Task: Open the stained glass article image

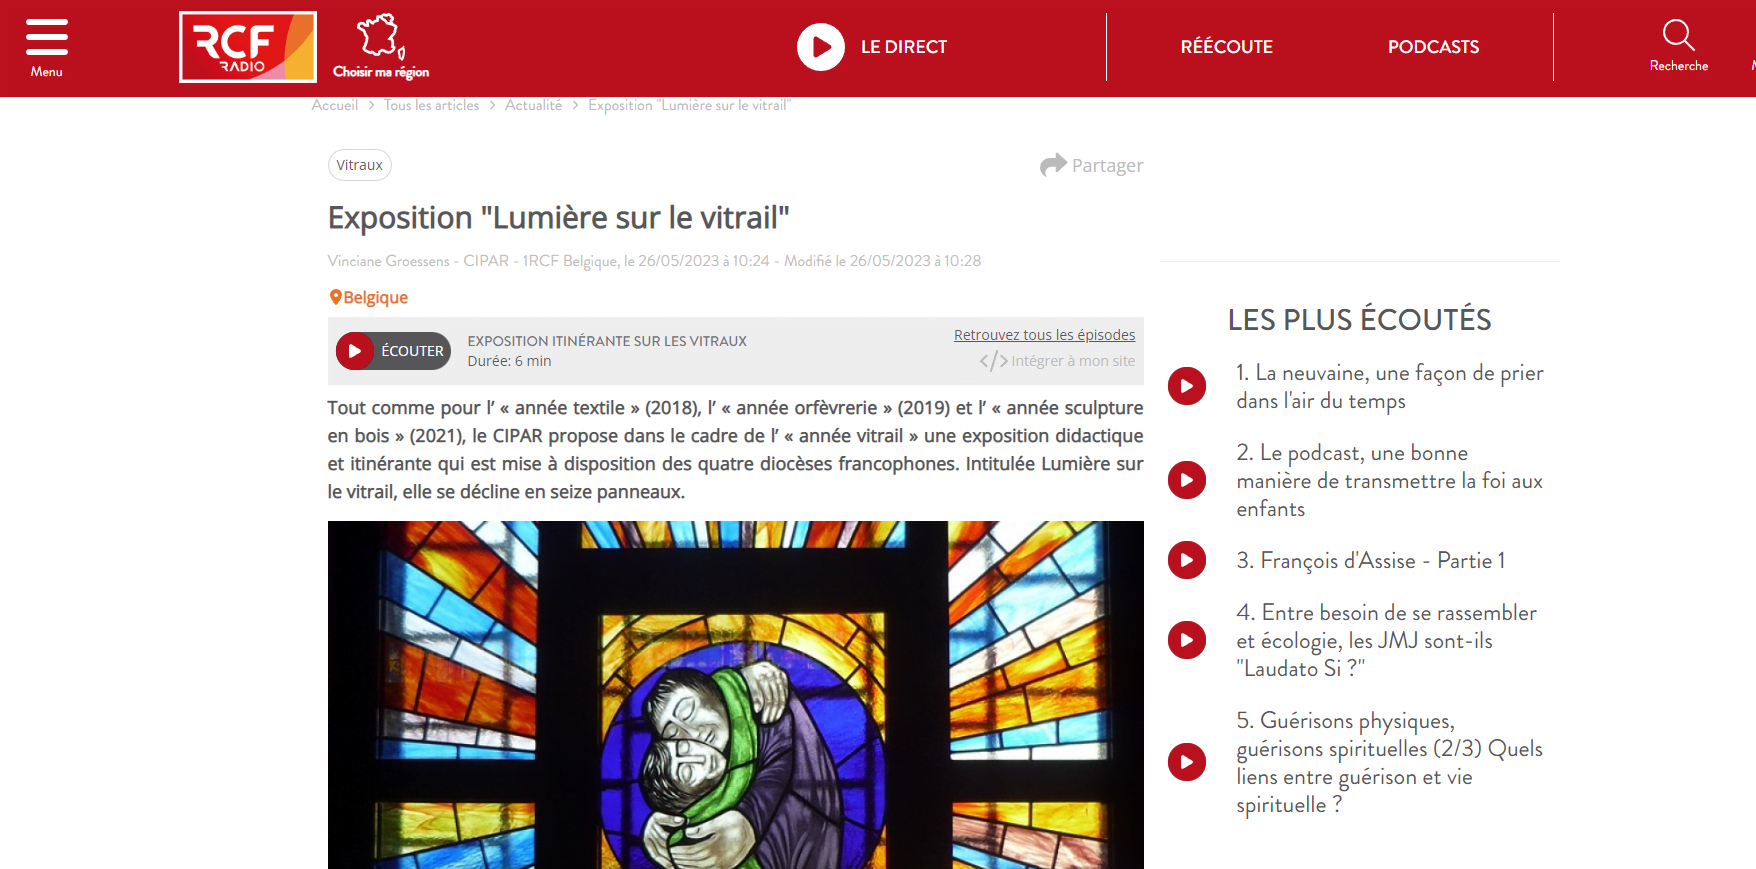Action: (735, 695)
